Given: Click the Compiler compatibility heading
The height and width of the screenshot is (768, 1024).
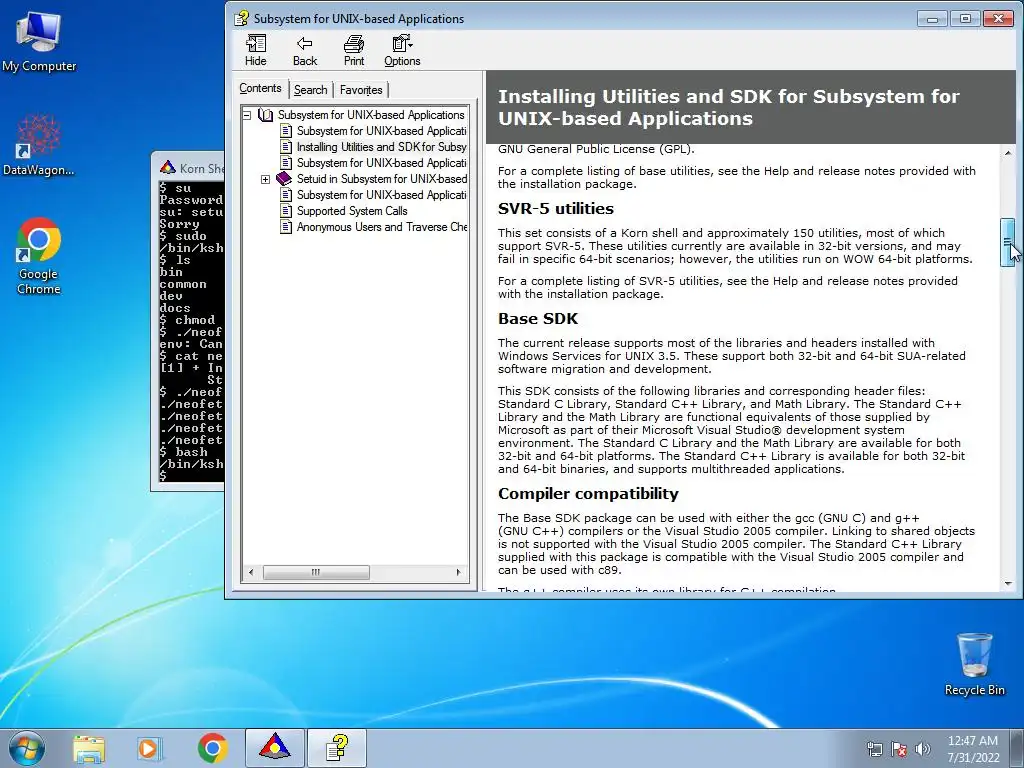Looking at the screenshot, I should [x=588, y=494].
